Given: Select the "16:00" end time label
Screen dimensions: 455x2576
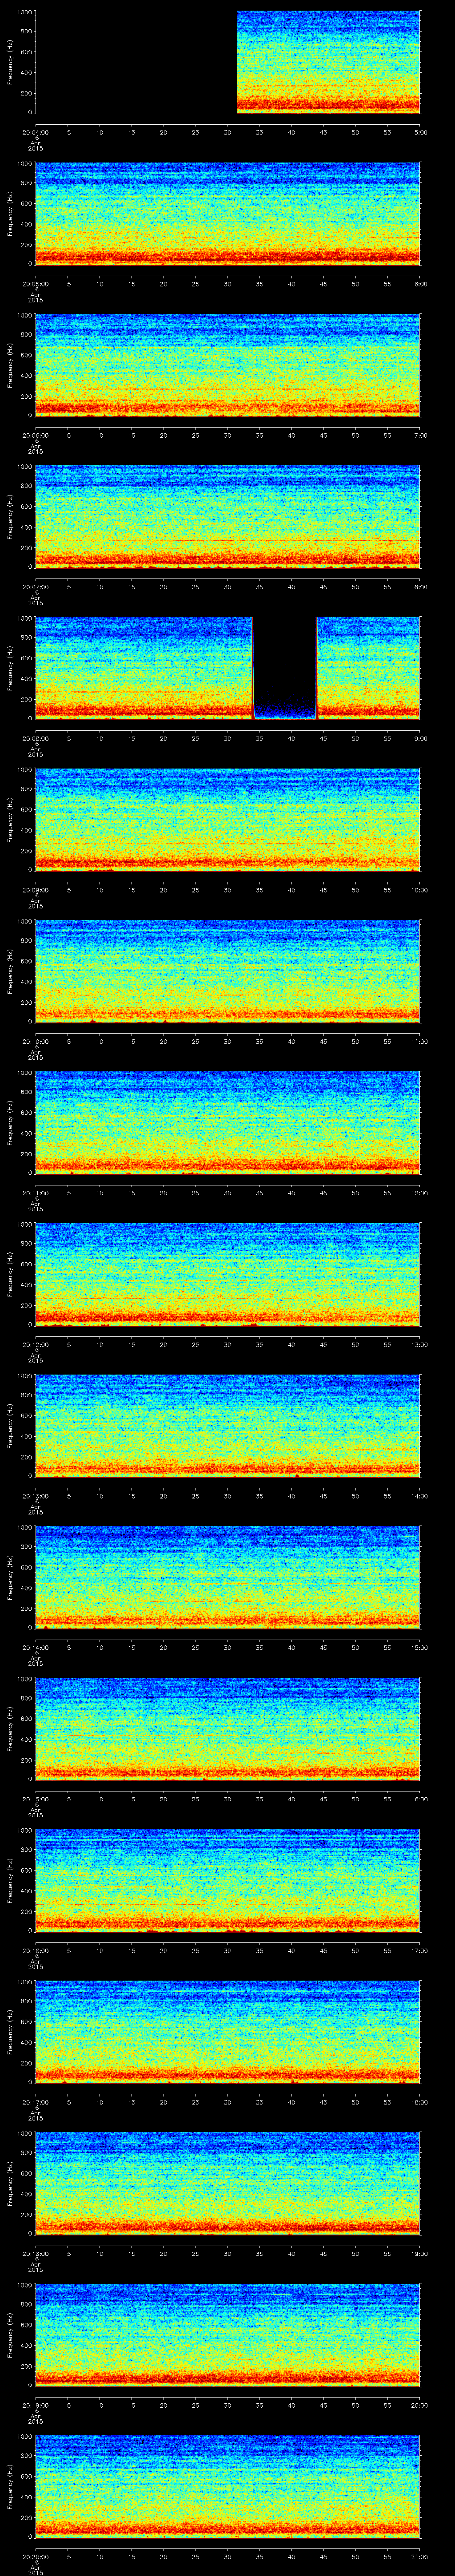Looking at the screenshot, I should tap(420, 1798).
